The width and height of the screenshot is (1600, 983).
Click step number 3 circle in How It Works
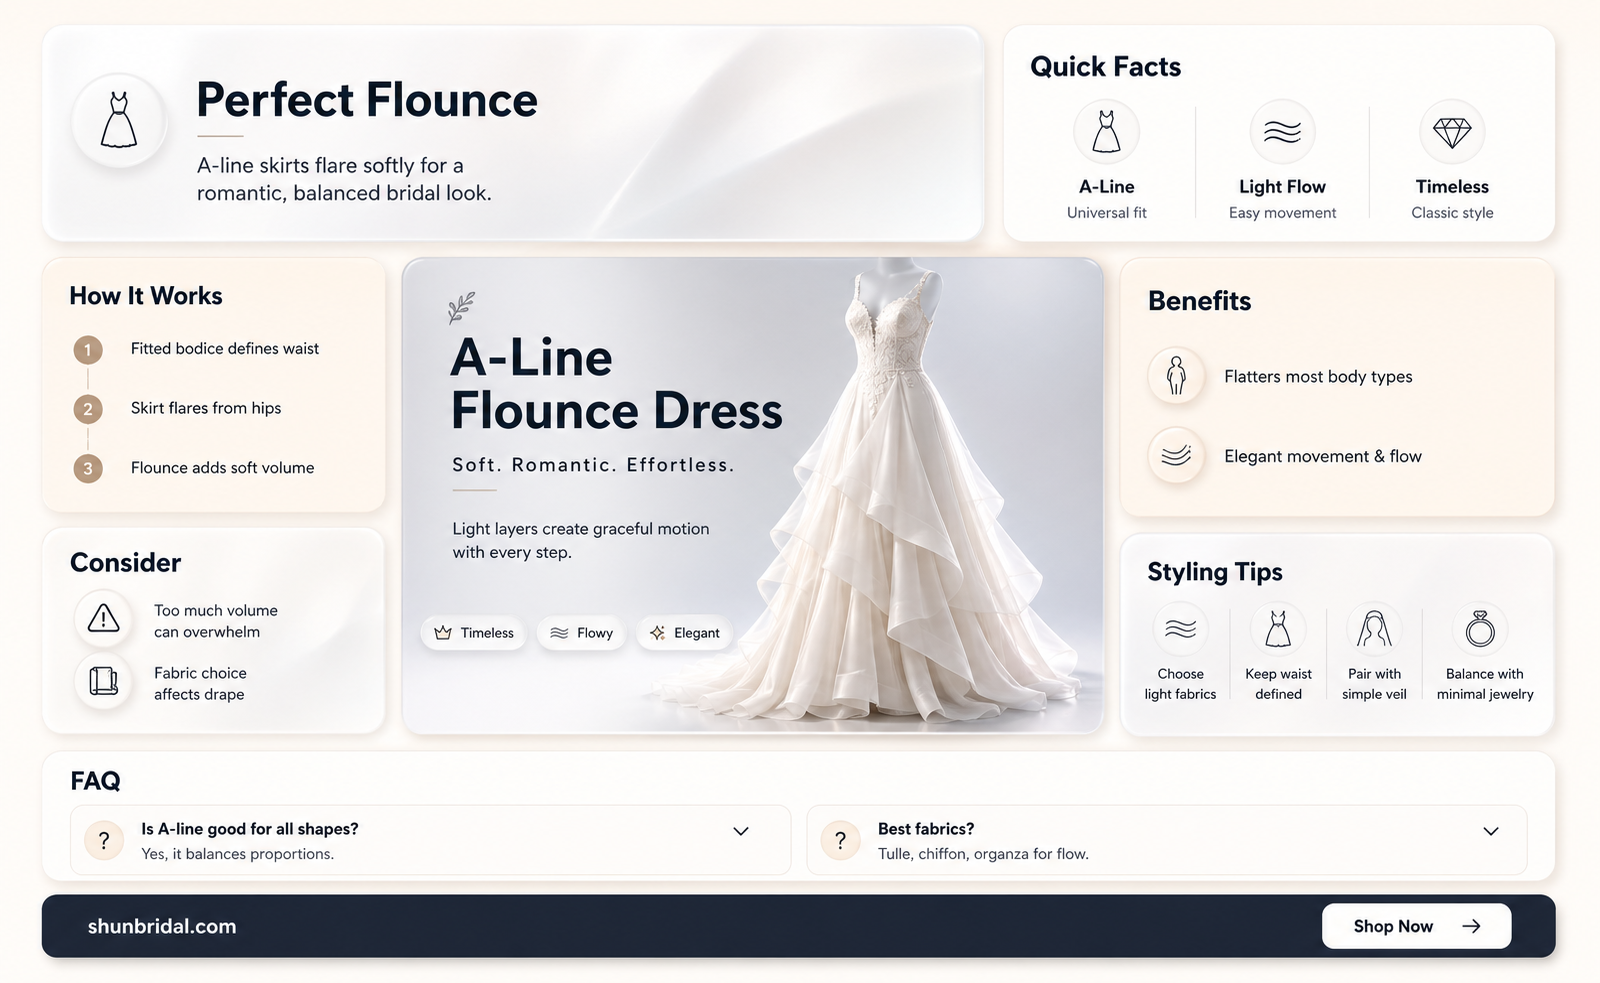(88, 468)
